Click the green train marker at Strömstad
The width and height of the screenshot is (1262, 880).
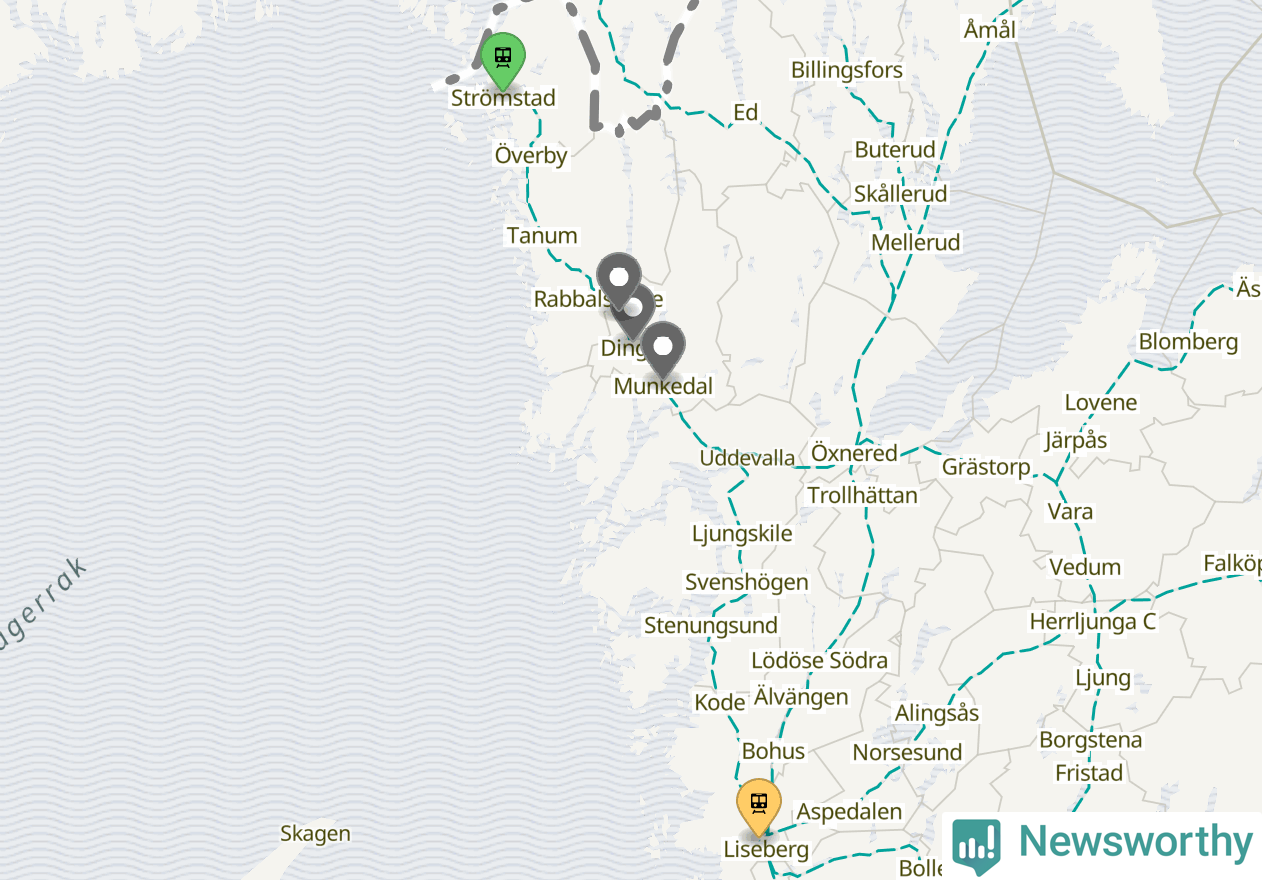coord(503,59)
